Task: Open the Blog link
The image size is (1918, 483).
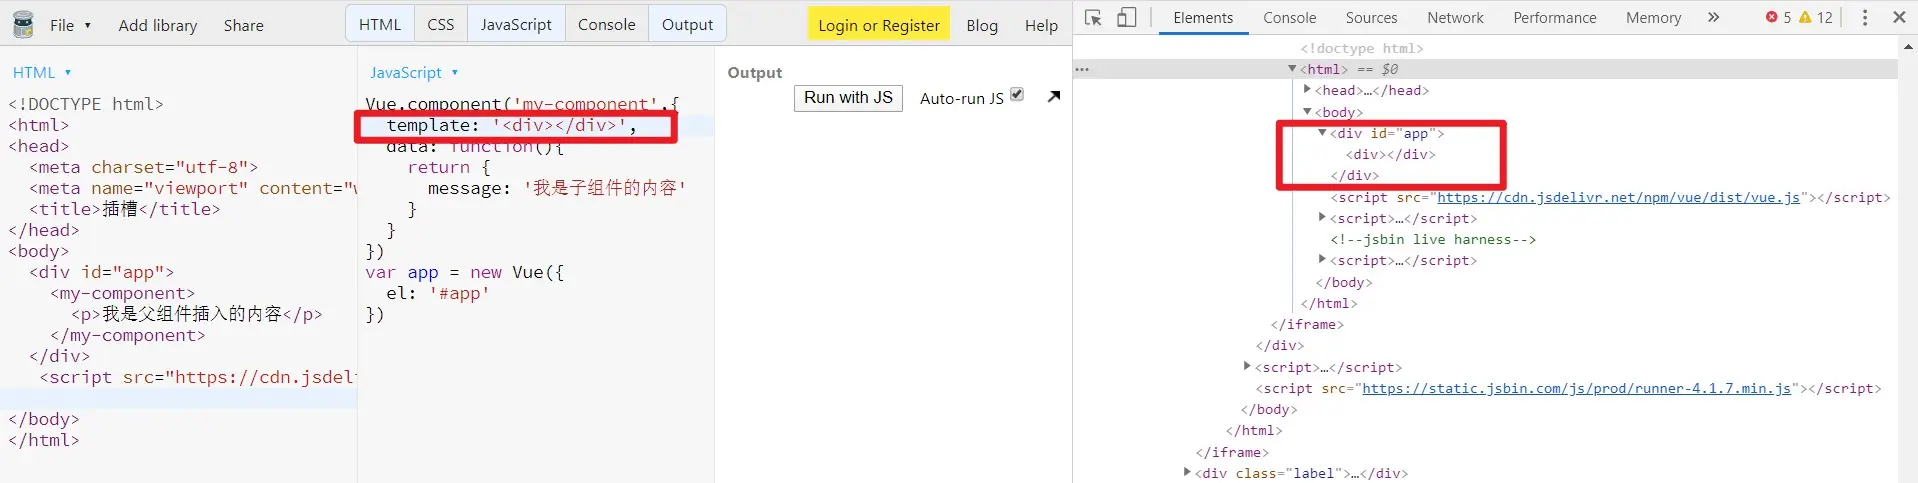Action: pyautogui.click(x=982, y=25)
